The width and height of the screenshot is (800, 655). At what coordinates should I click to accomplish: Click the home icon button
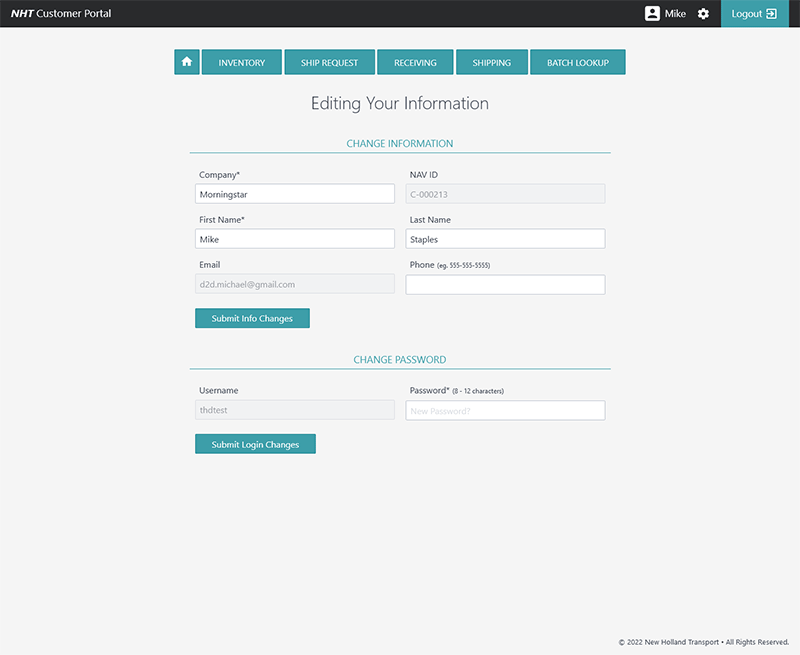pos(187,62)
